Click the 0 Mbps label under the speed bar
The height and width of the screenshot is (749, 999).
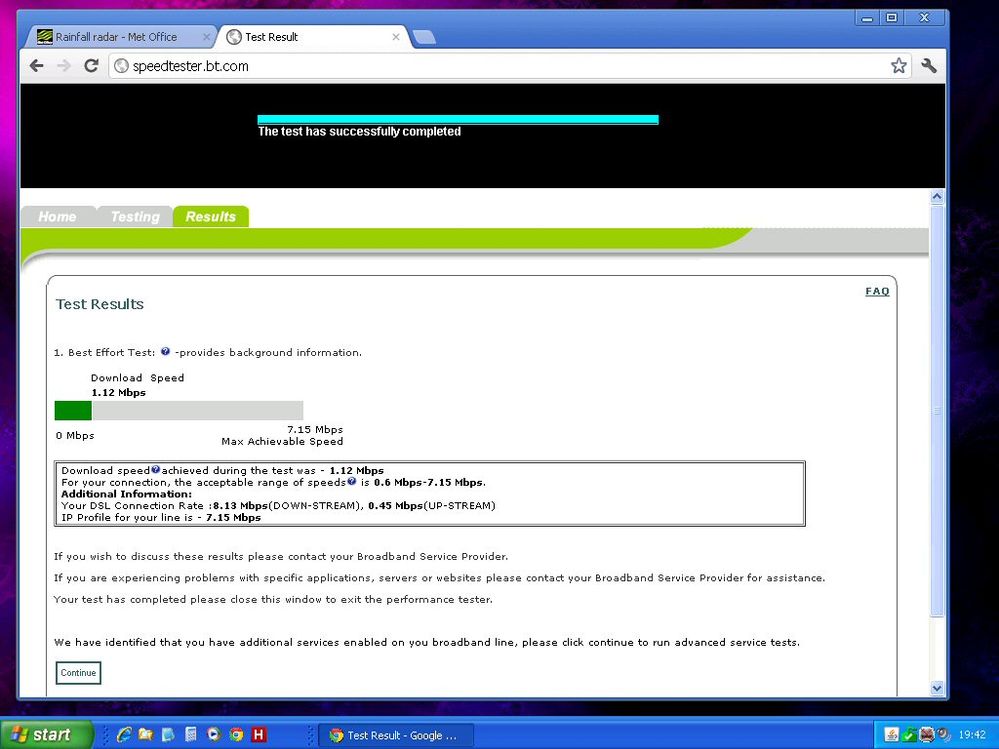(75, 436)
